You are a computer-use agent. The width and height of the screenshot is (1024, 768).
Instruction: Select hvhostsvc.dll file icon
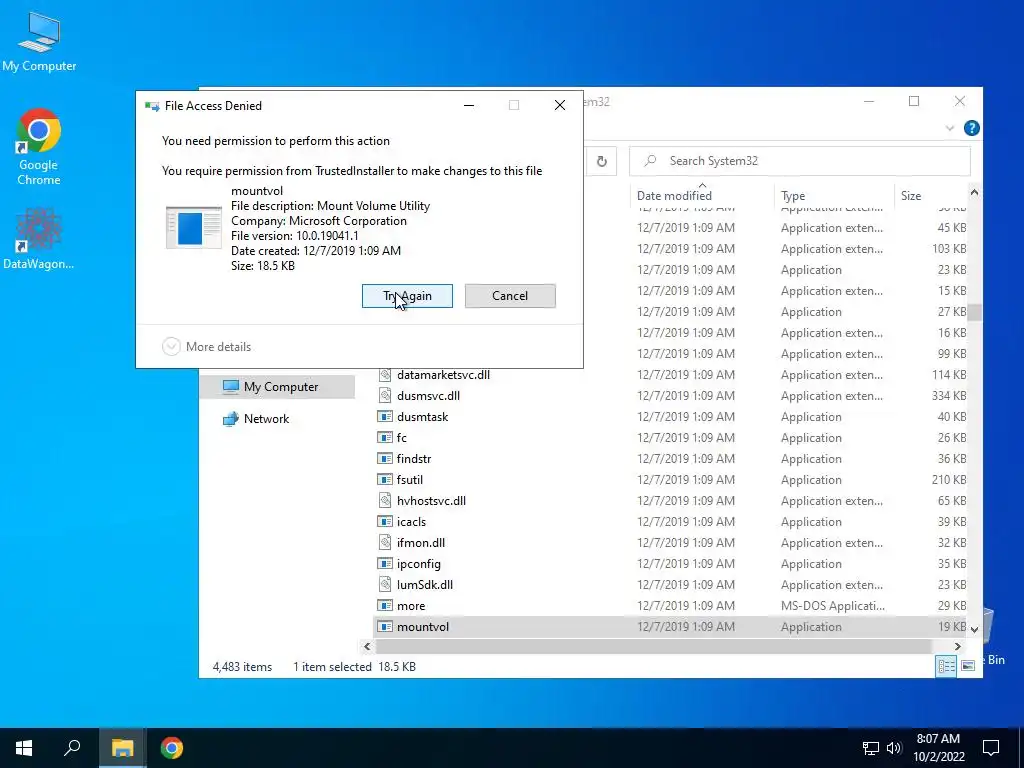click(x=385, y=501)
